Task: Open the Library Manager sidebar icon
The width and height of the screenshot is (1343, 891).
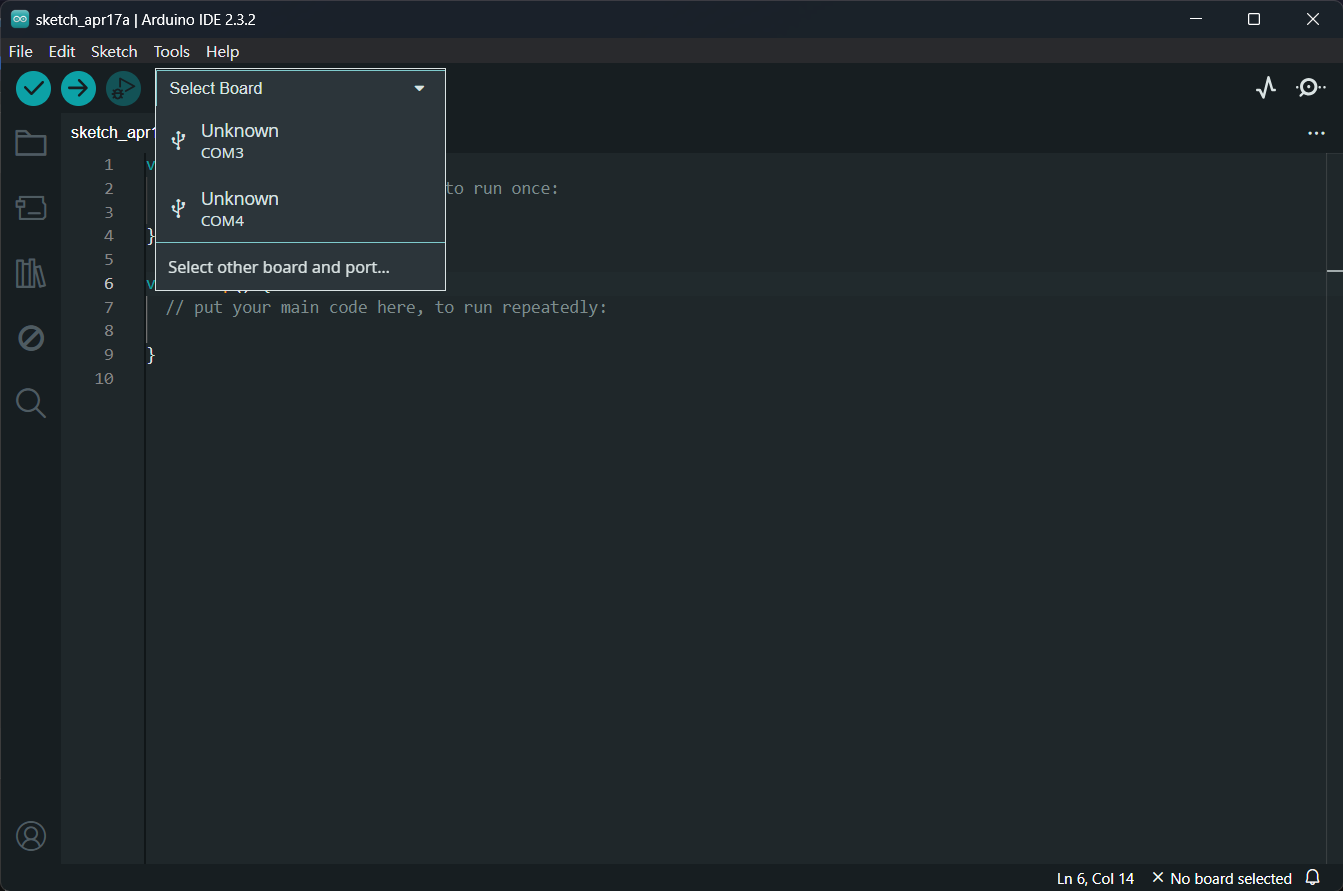Action: click(30, 273)
